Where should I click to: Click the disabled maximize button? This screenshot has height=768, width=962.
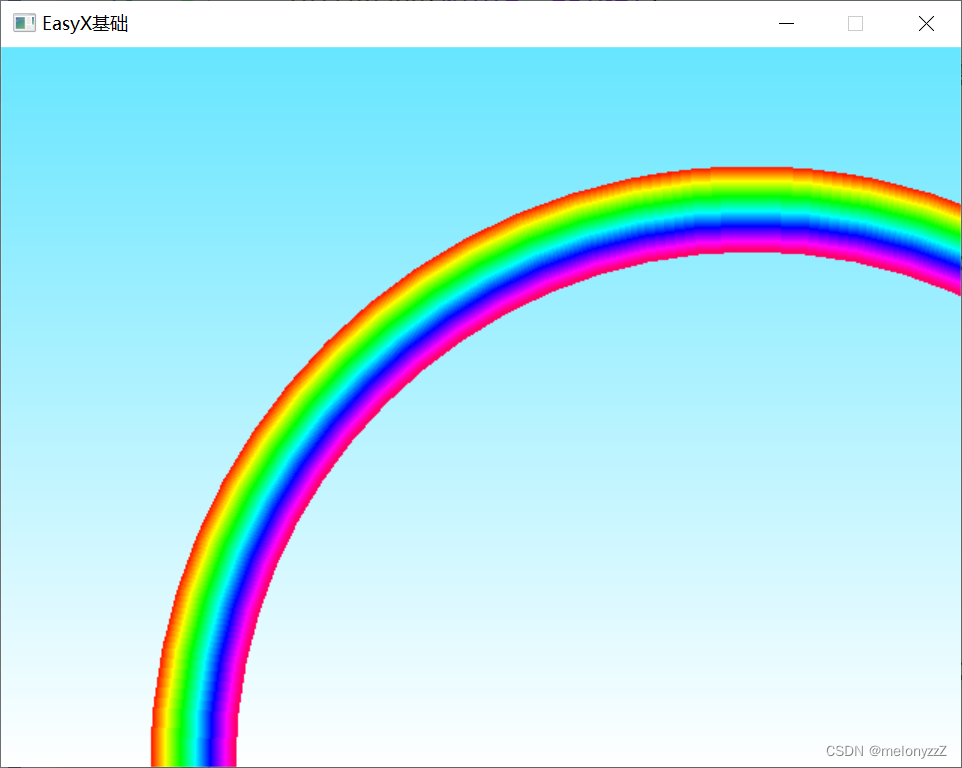point(855,23)
